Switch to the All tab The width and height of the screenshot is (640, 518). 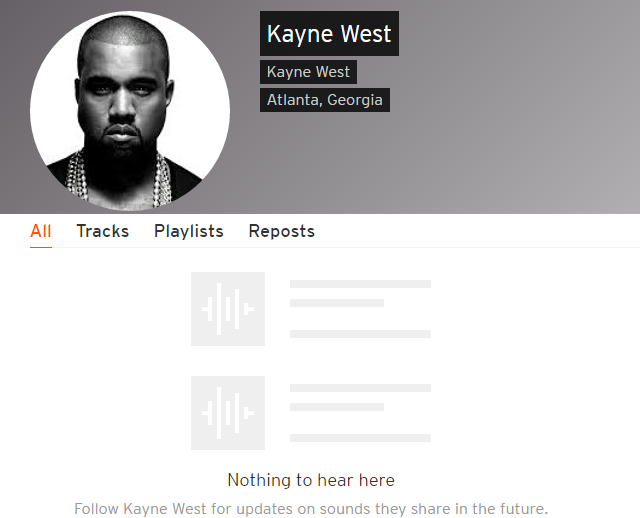[41, 231]
